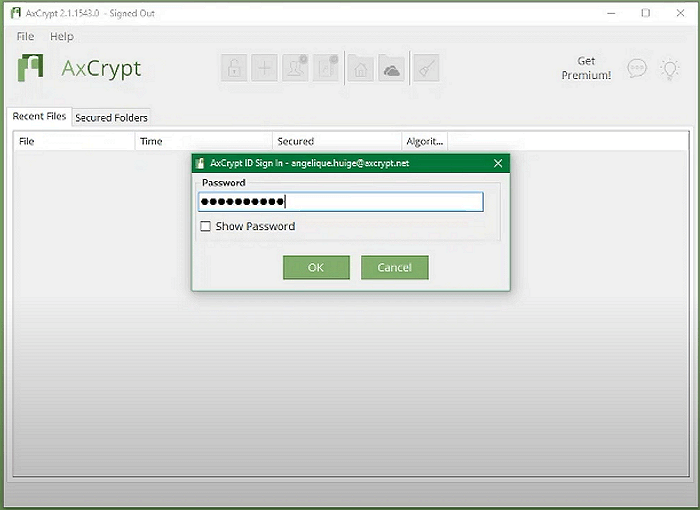Switch to the Secured Folders tab

pos(112,117)
